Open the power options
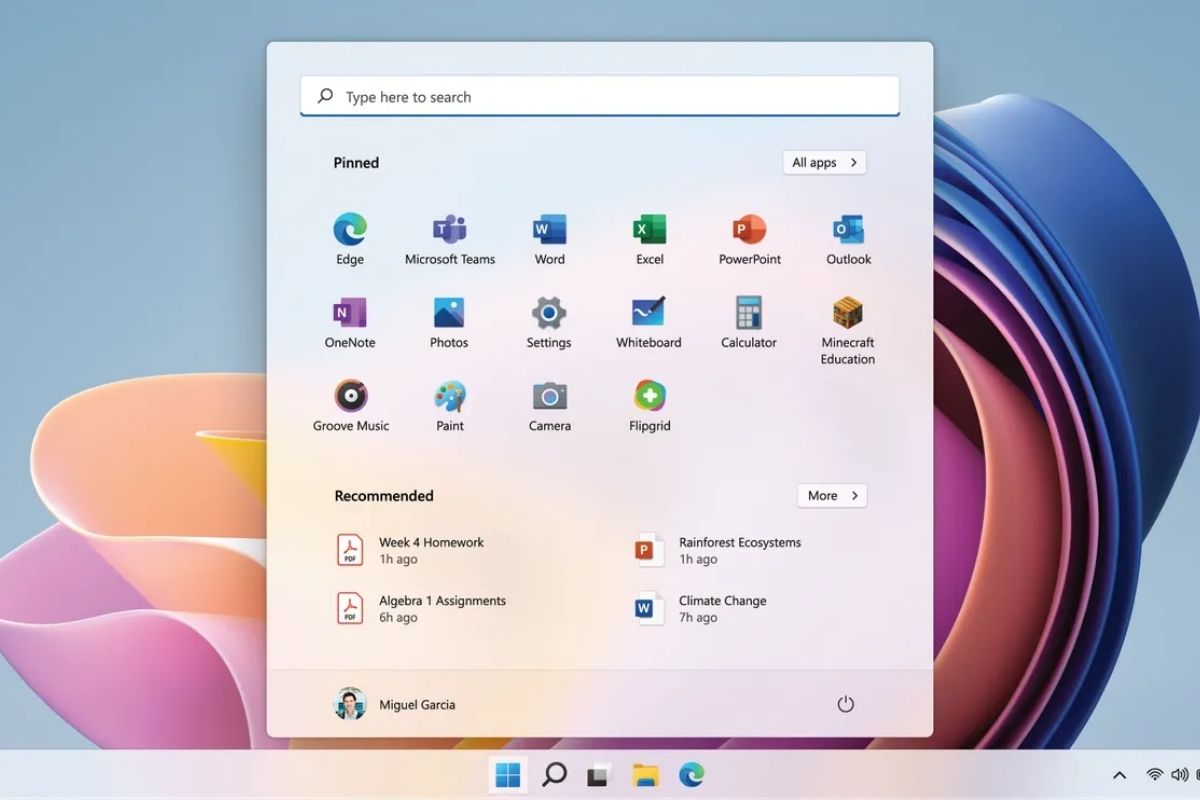Viewport: 1200px width, 800px height. pos(845,704)
